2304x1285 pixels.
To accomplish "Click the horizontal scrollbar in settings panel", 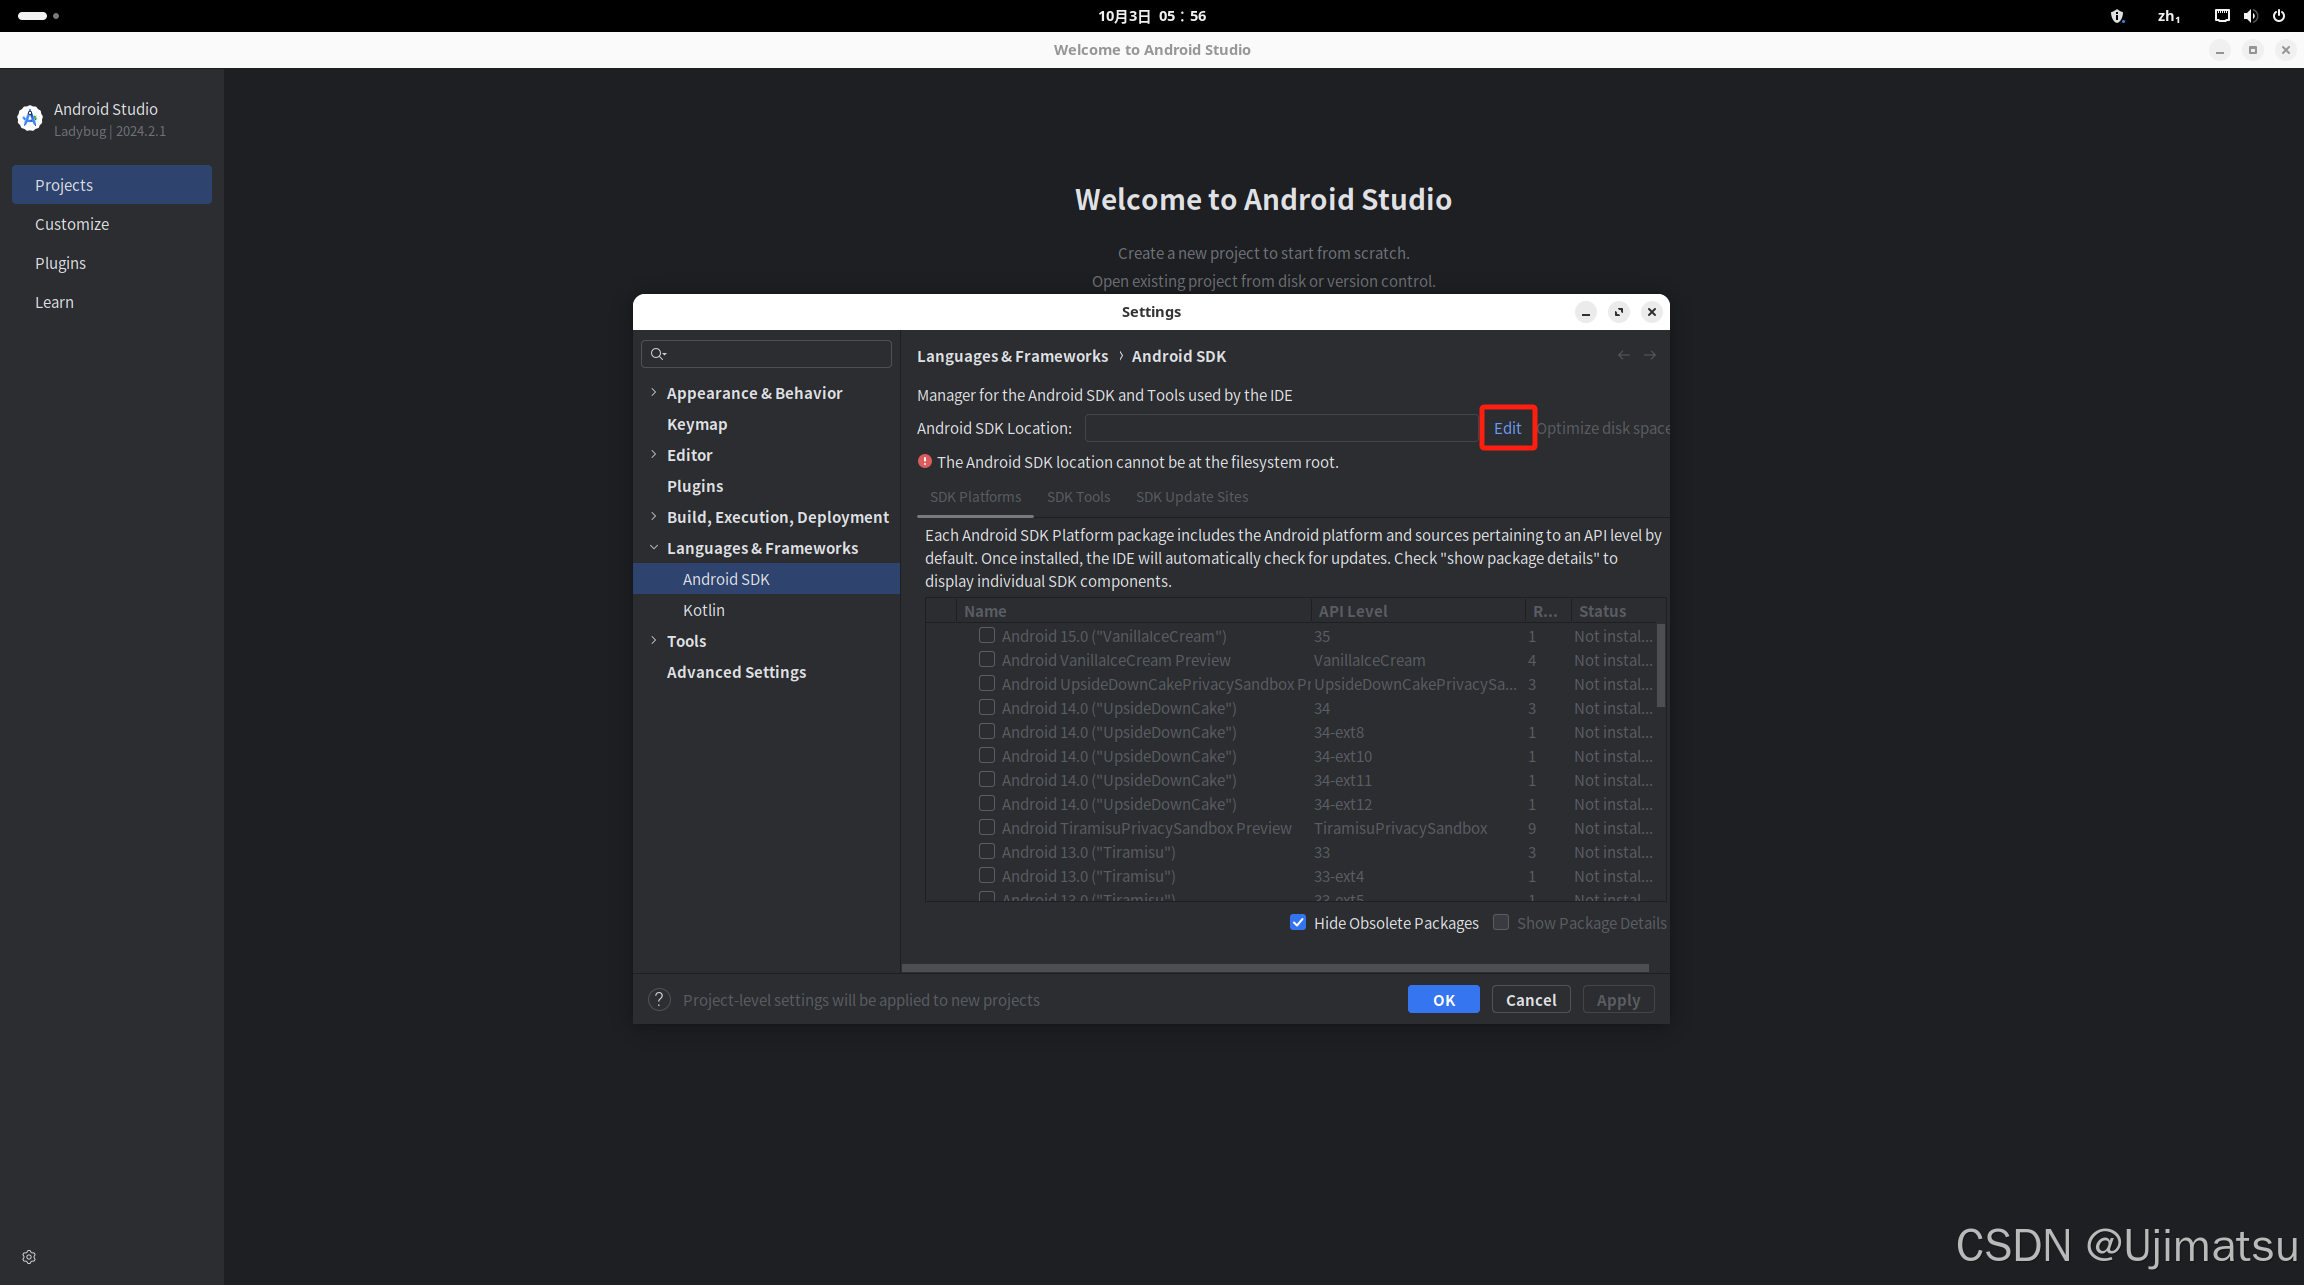I will (x=1275, y=968).
